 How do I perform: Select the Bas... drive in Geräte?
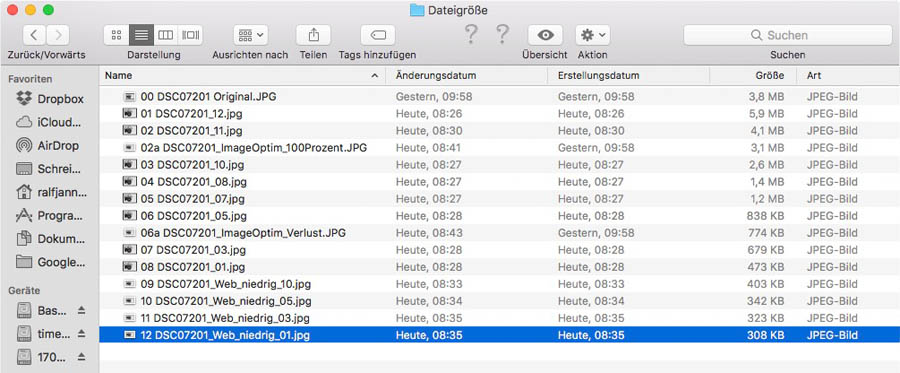41,310
